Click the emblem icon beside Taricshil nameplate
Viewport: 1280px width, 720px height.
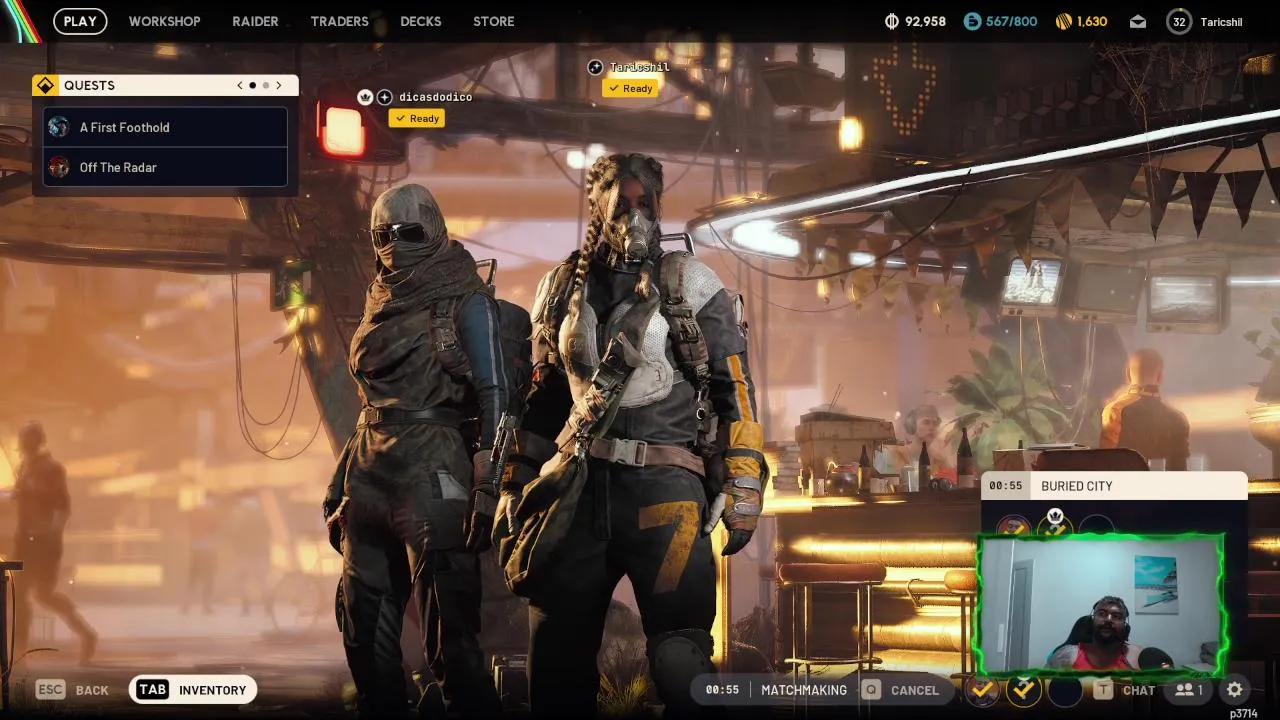point(595,67)
